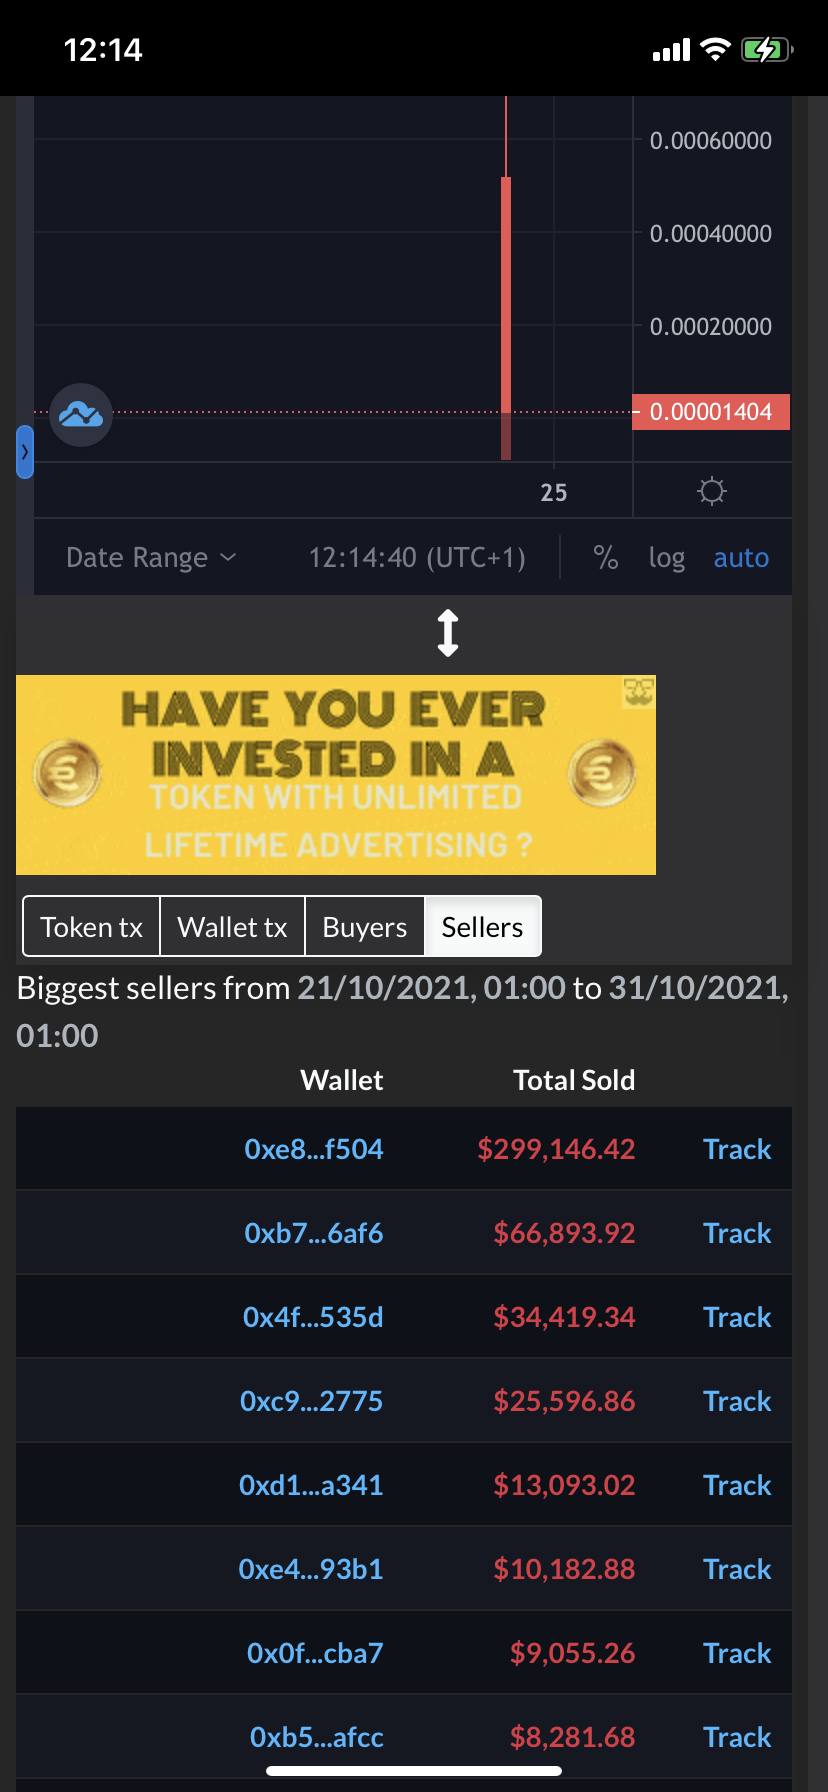Toggle percent scale on chart

point(605,557)
